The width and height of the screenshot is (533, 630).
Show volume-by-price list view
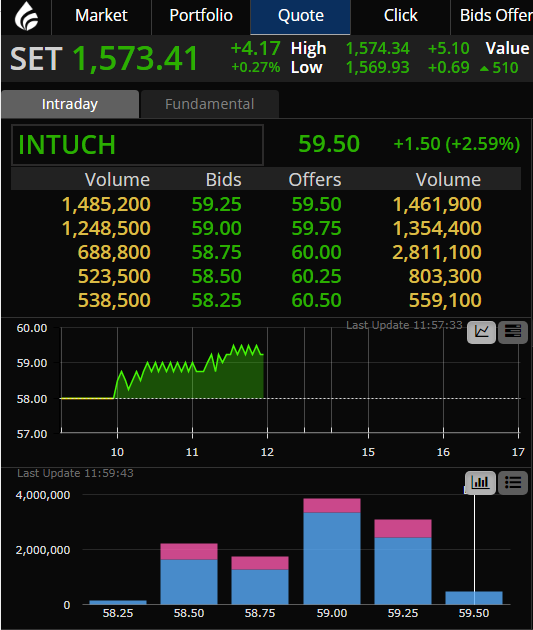[x=513, y=482]
